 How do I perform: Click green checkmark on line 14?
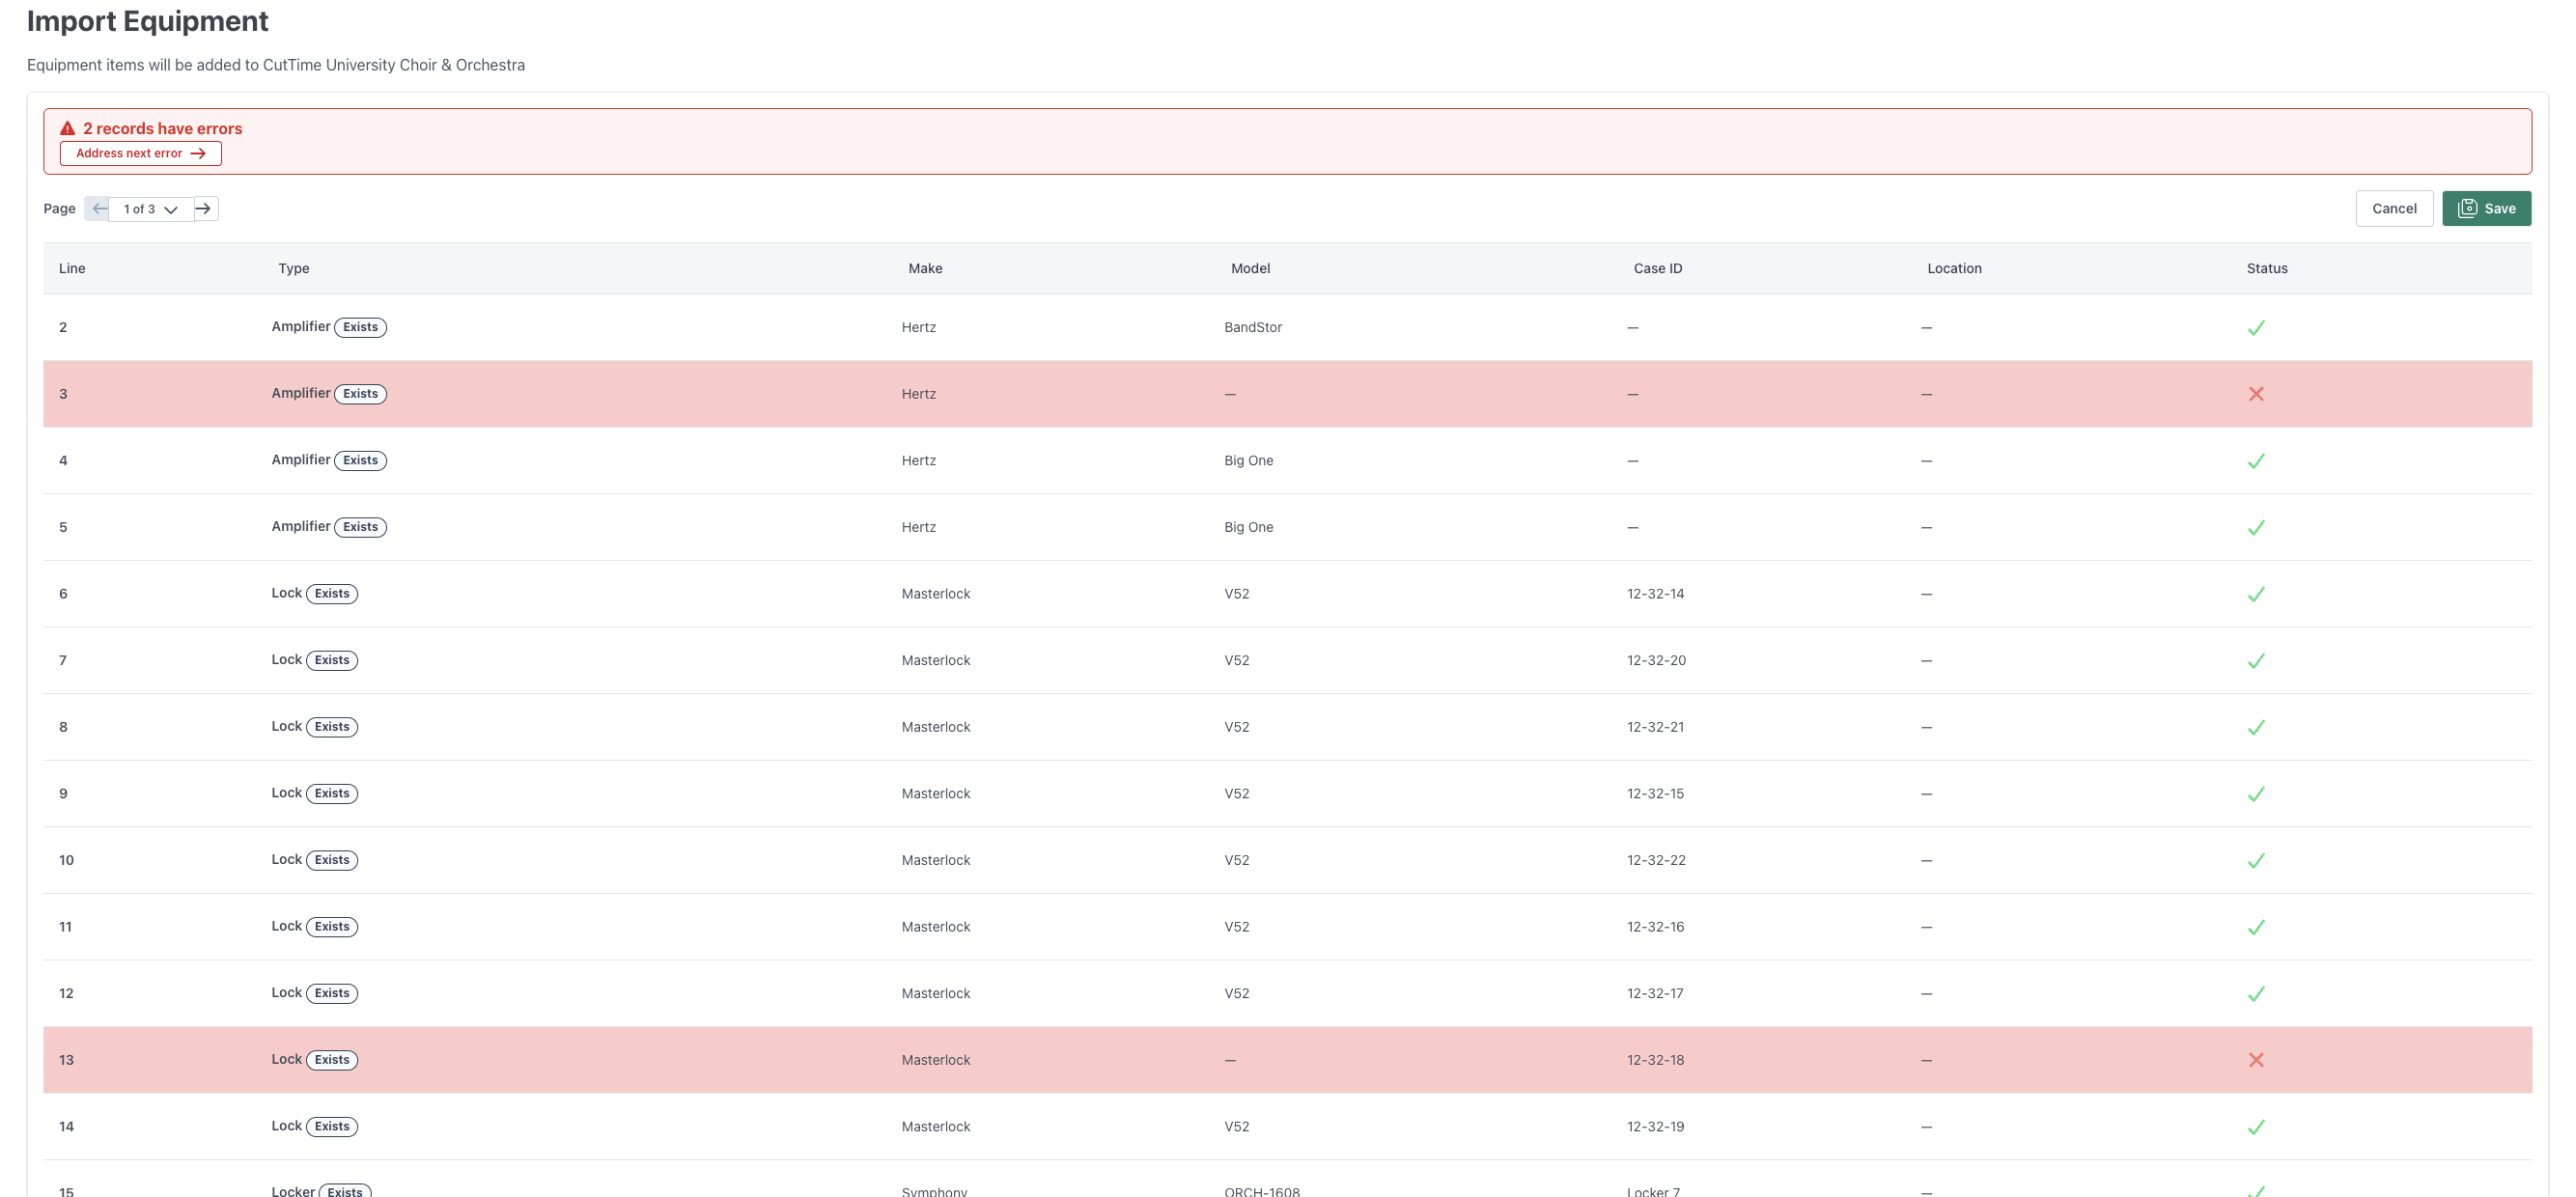click(x=2255, y=1127)
